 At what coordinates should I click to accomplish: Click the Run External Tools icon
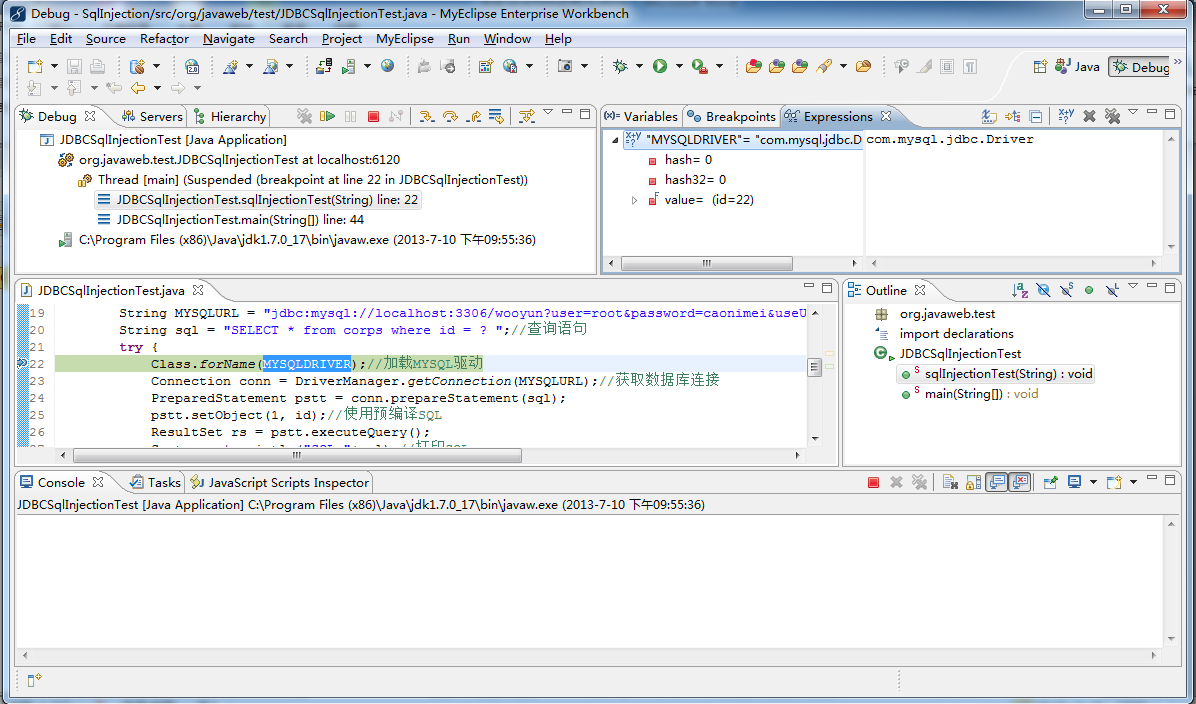tap(699, 66)
